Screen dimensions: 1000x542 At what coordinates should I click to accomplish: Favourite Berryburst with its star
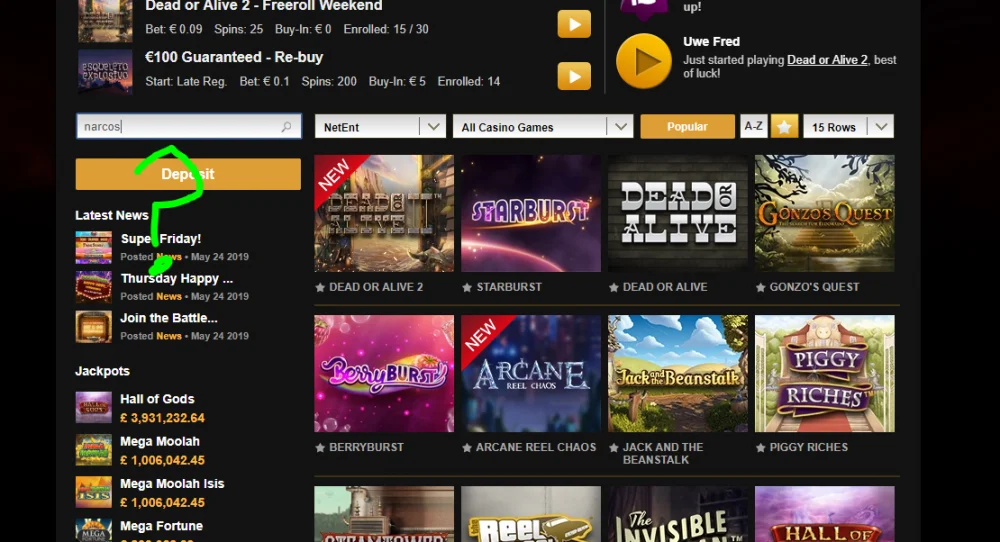[x=320, y=448]
